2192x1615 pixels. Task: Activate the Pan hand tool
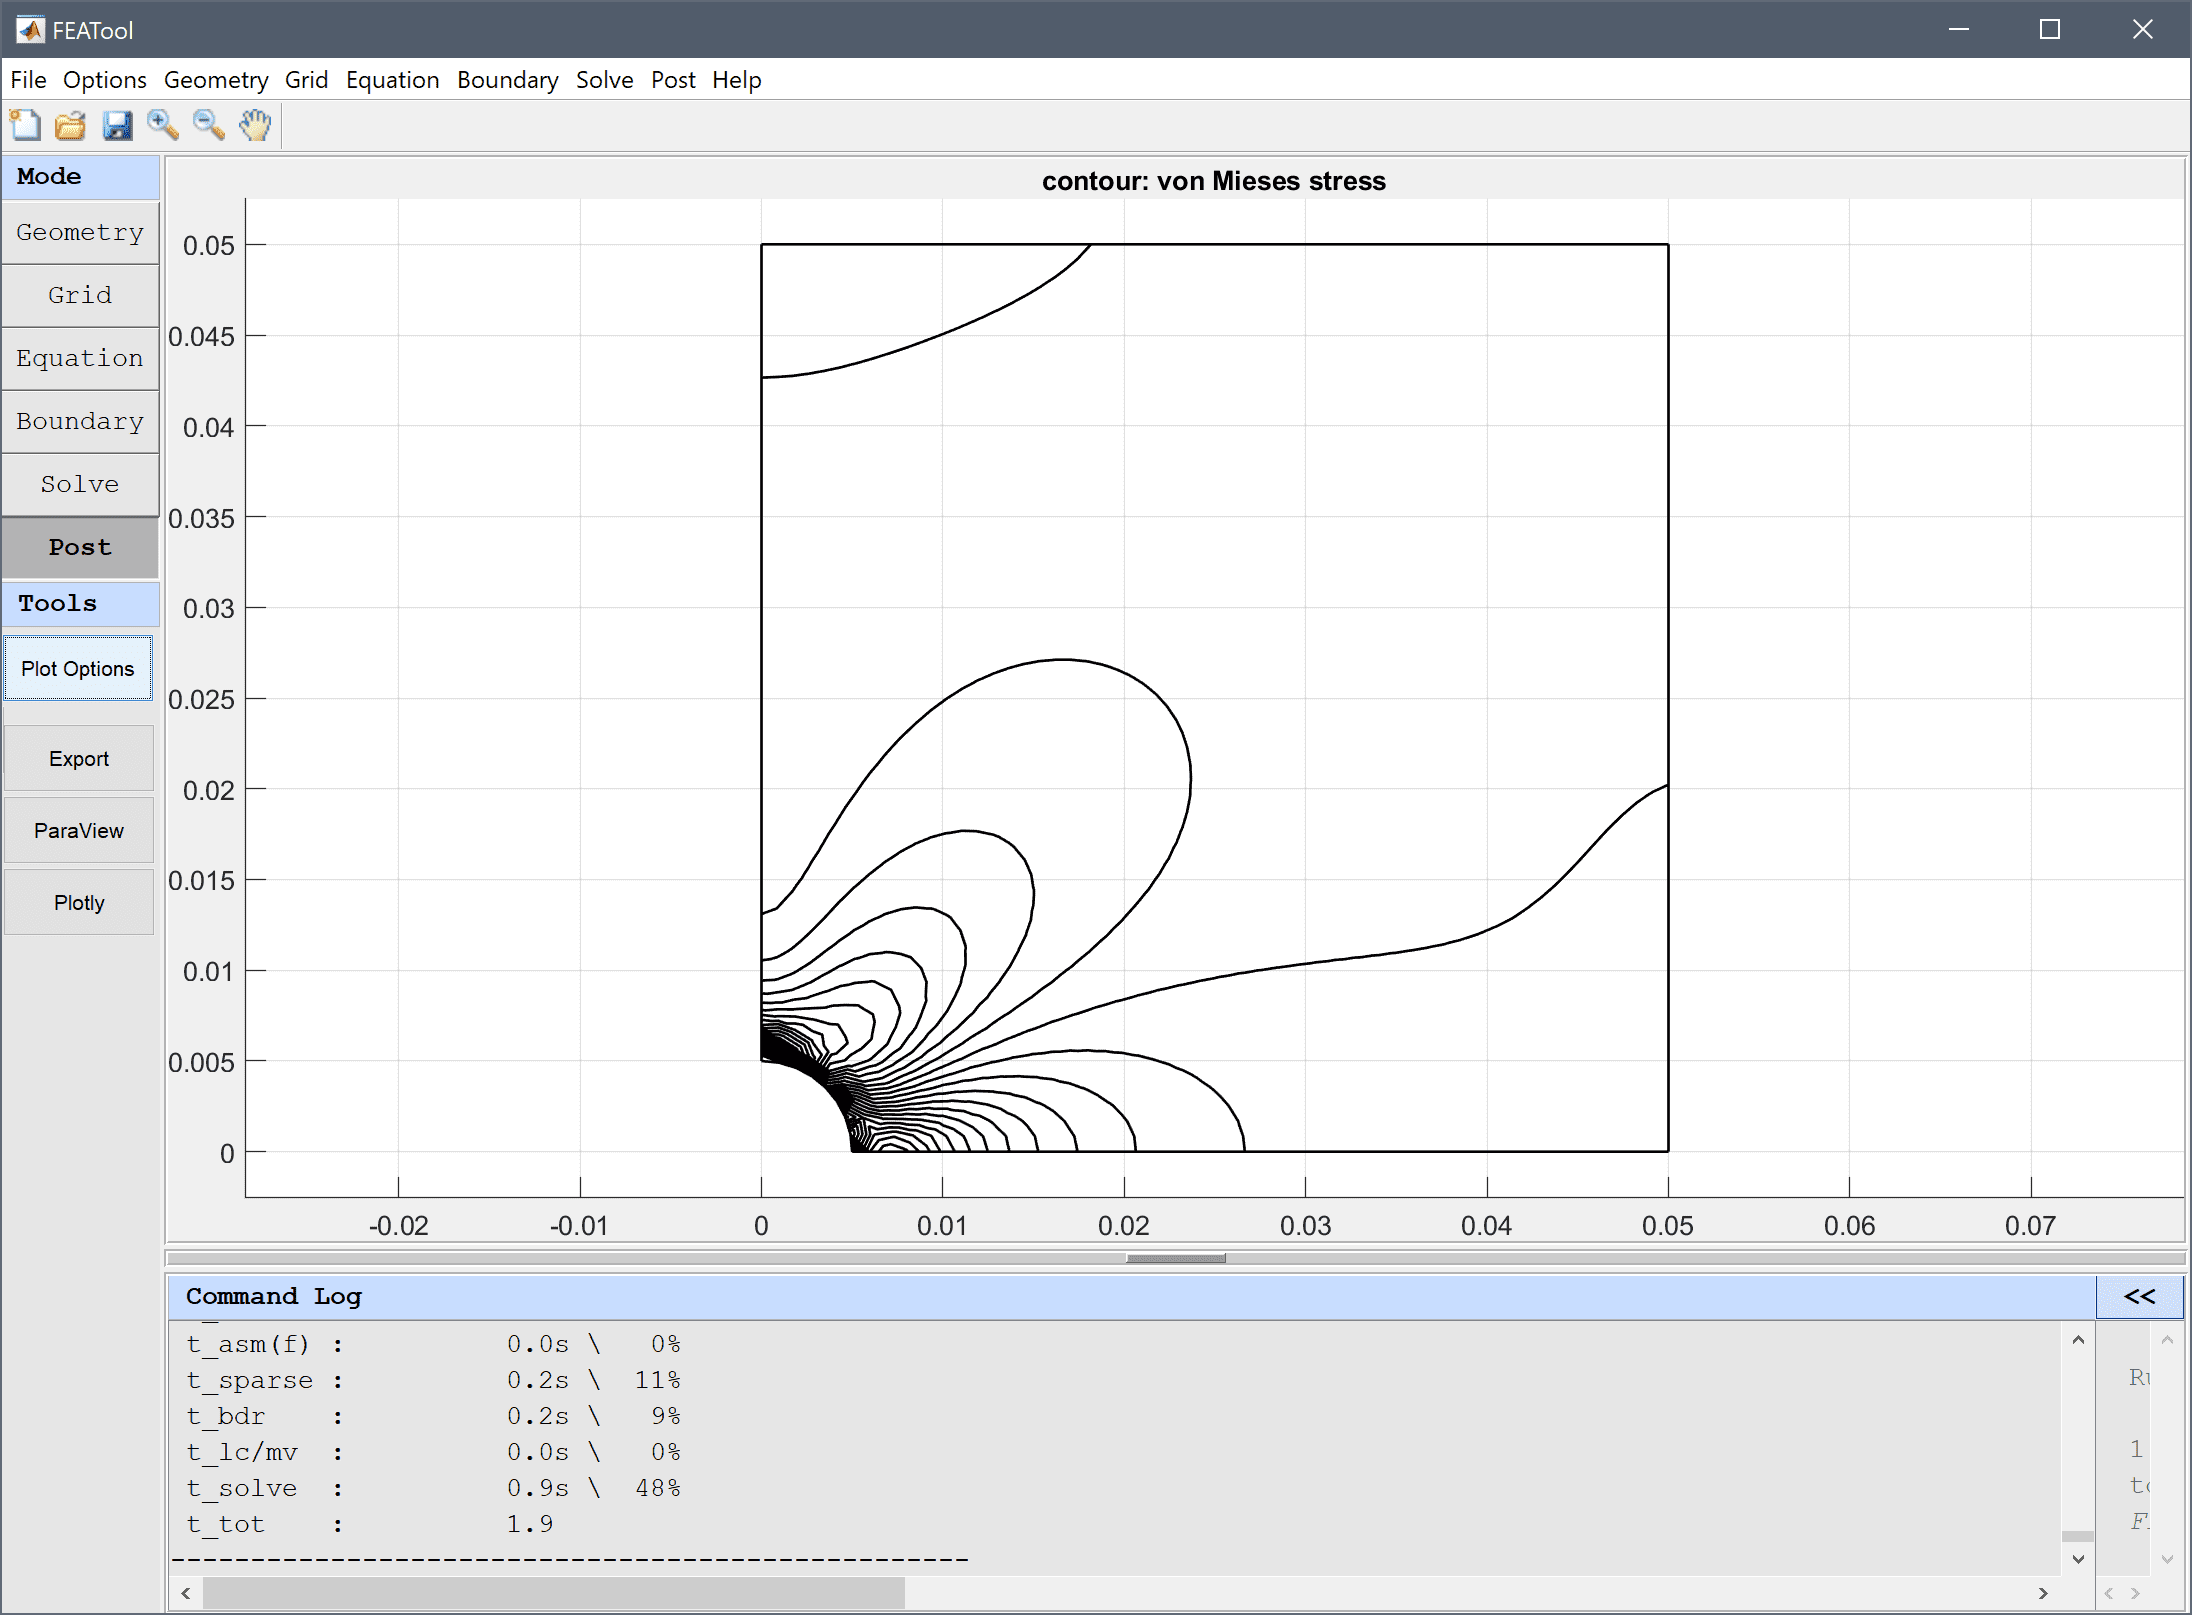[x=255, y=125]
